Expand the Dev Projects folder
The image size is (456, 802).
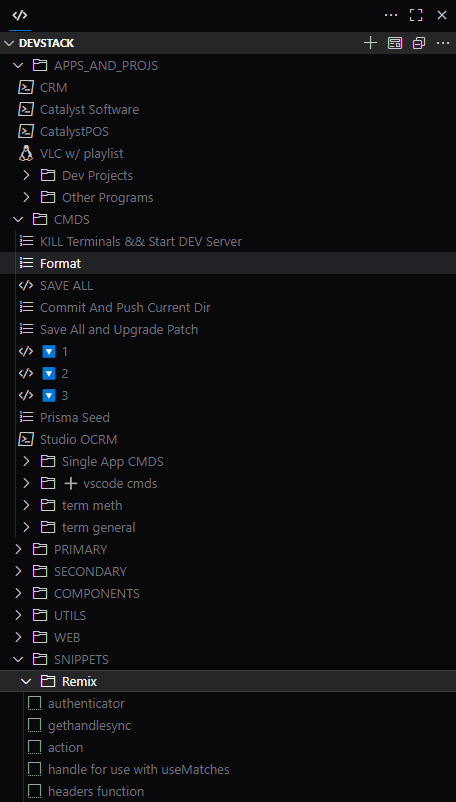click(27, 175)
